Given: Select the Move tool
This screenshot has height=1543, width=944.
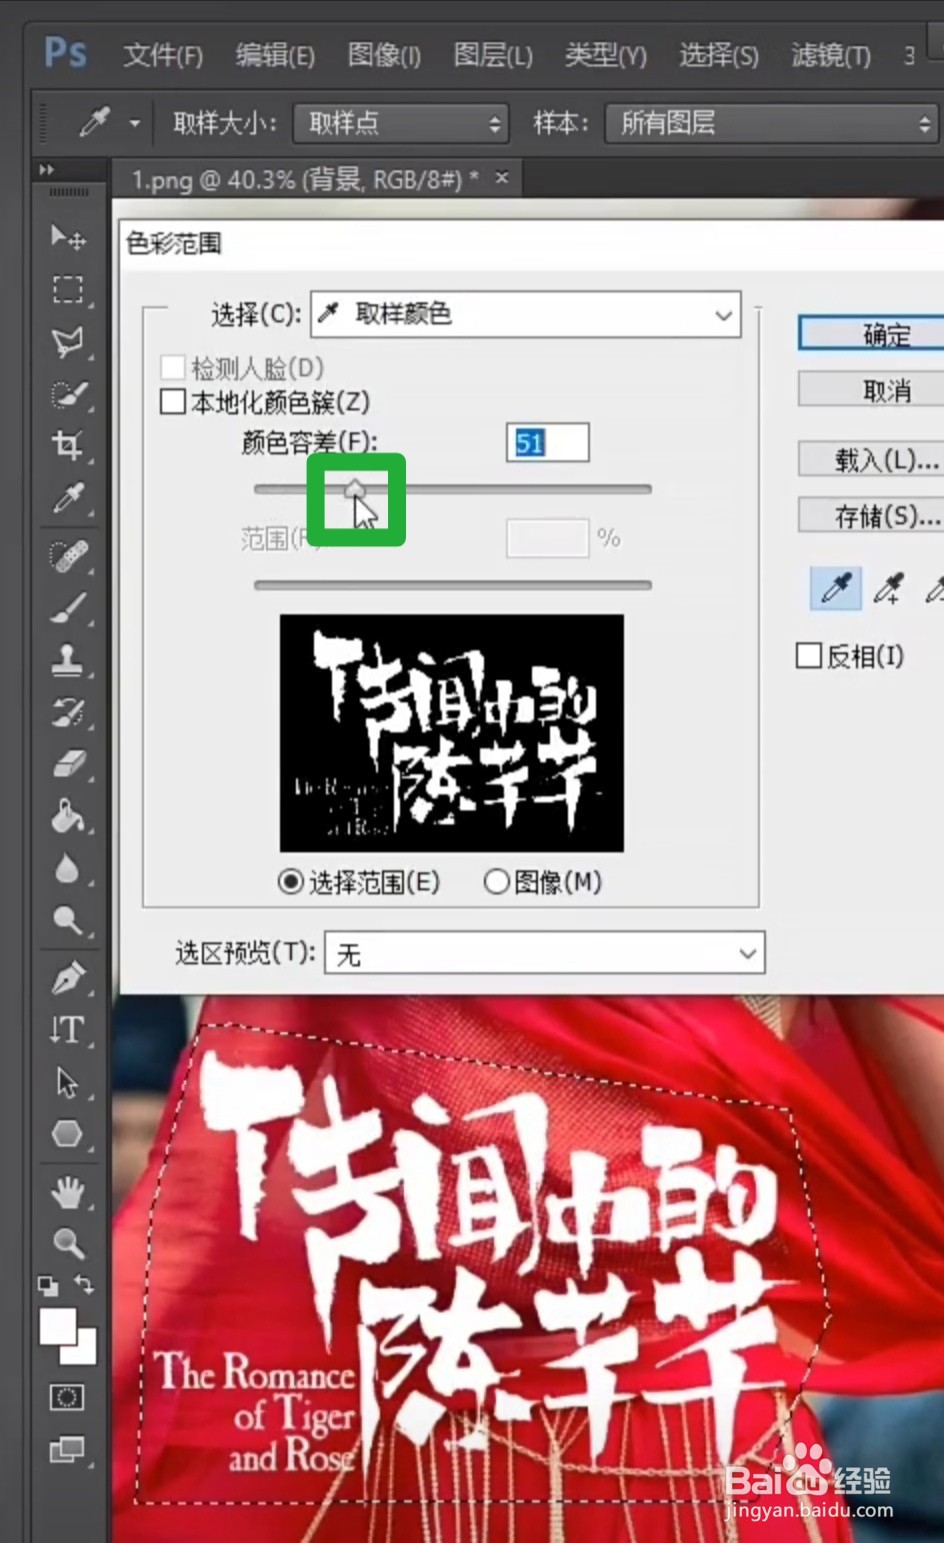Looking at the screenshot, I should click(x=68, y=237).
